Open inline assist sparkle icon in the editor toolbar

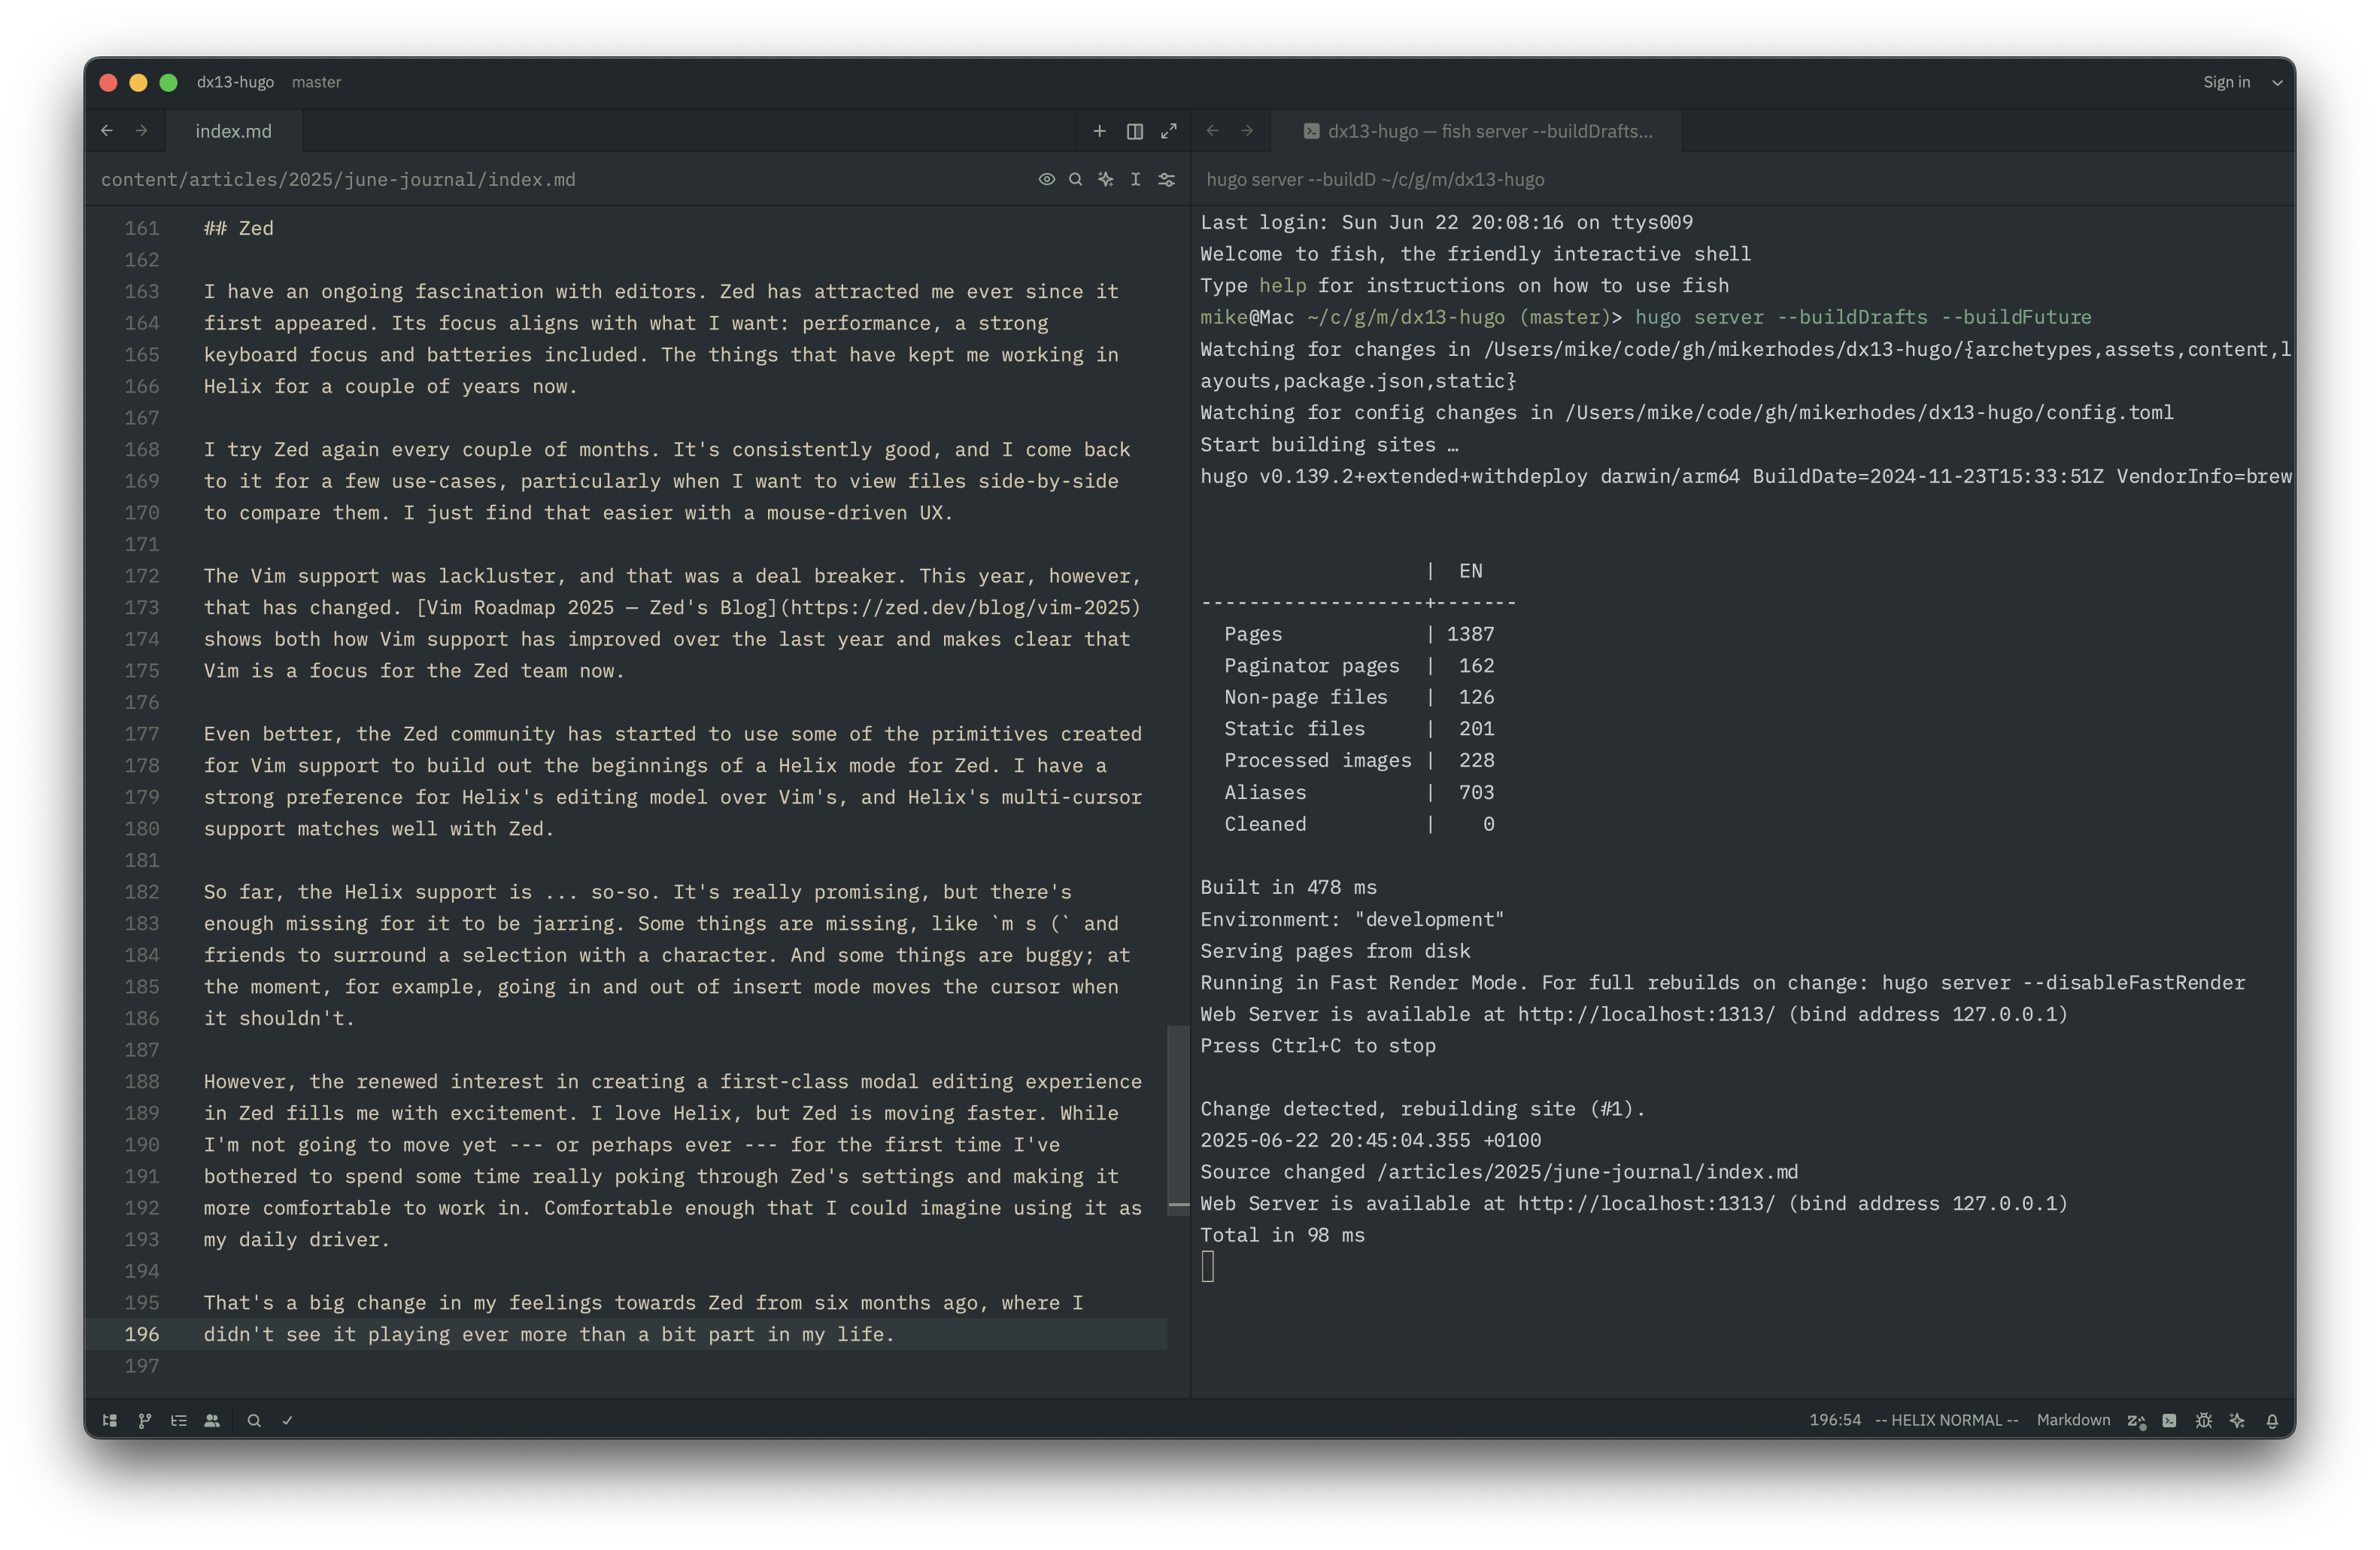1106,179
